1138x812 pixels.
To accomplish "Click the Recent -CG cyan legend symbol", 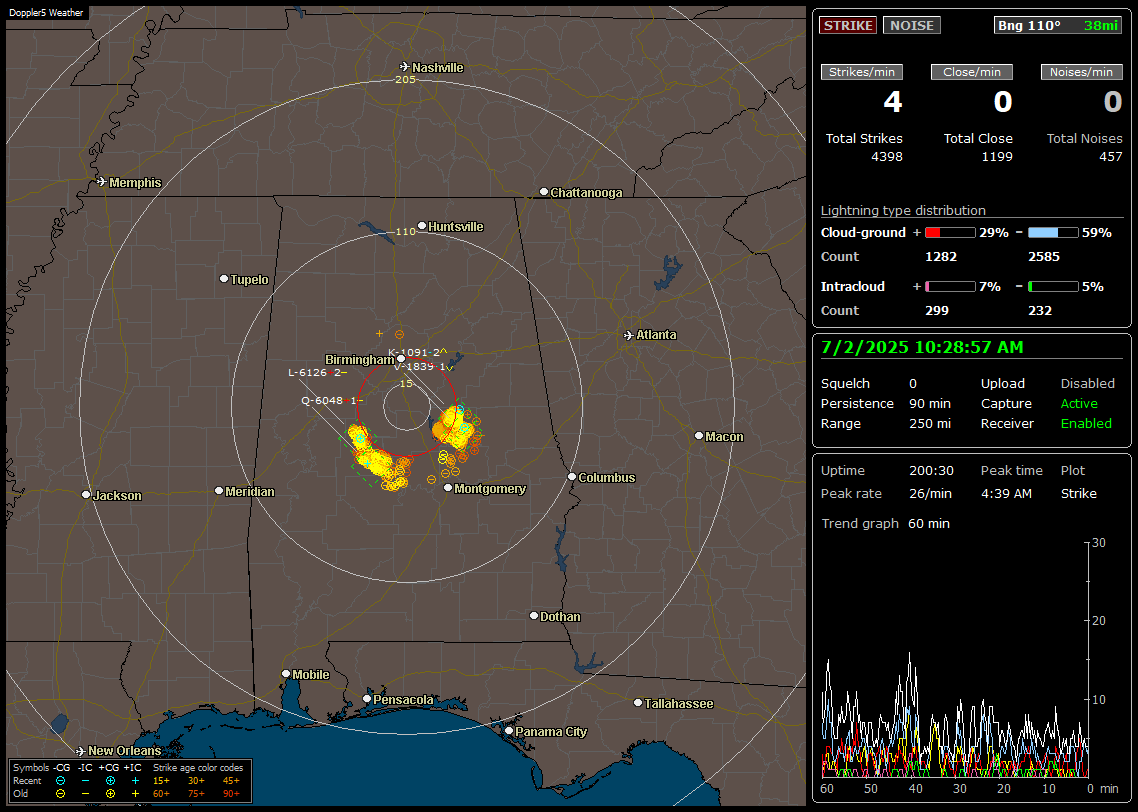I will click(60, 781).
